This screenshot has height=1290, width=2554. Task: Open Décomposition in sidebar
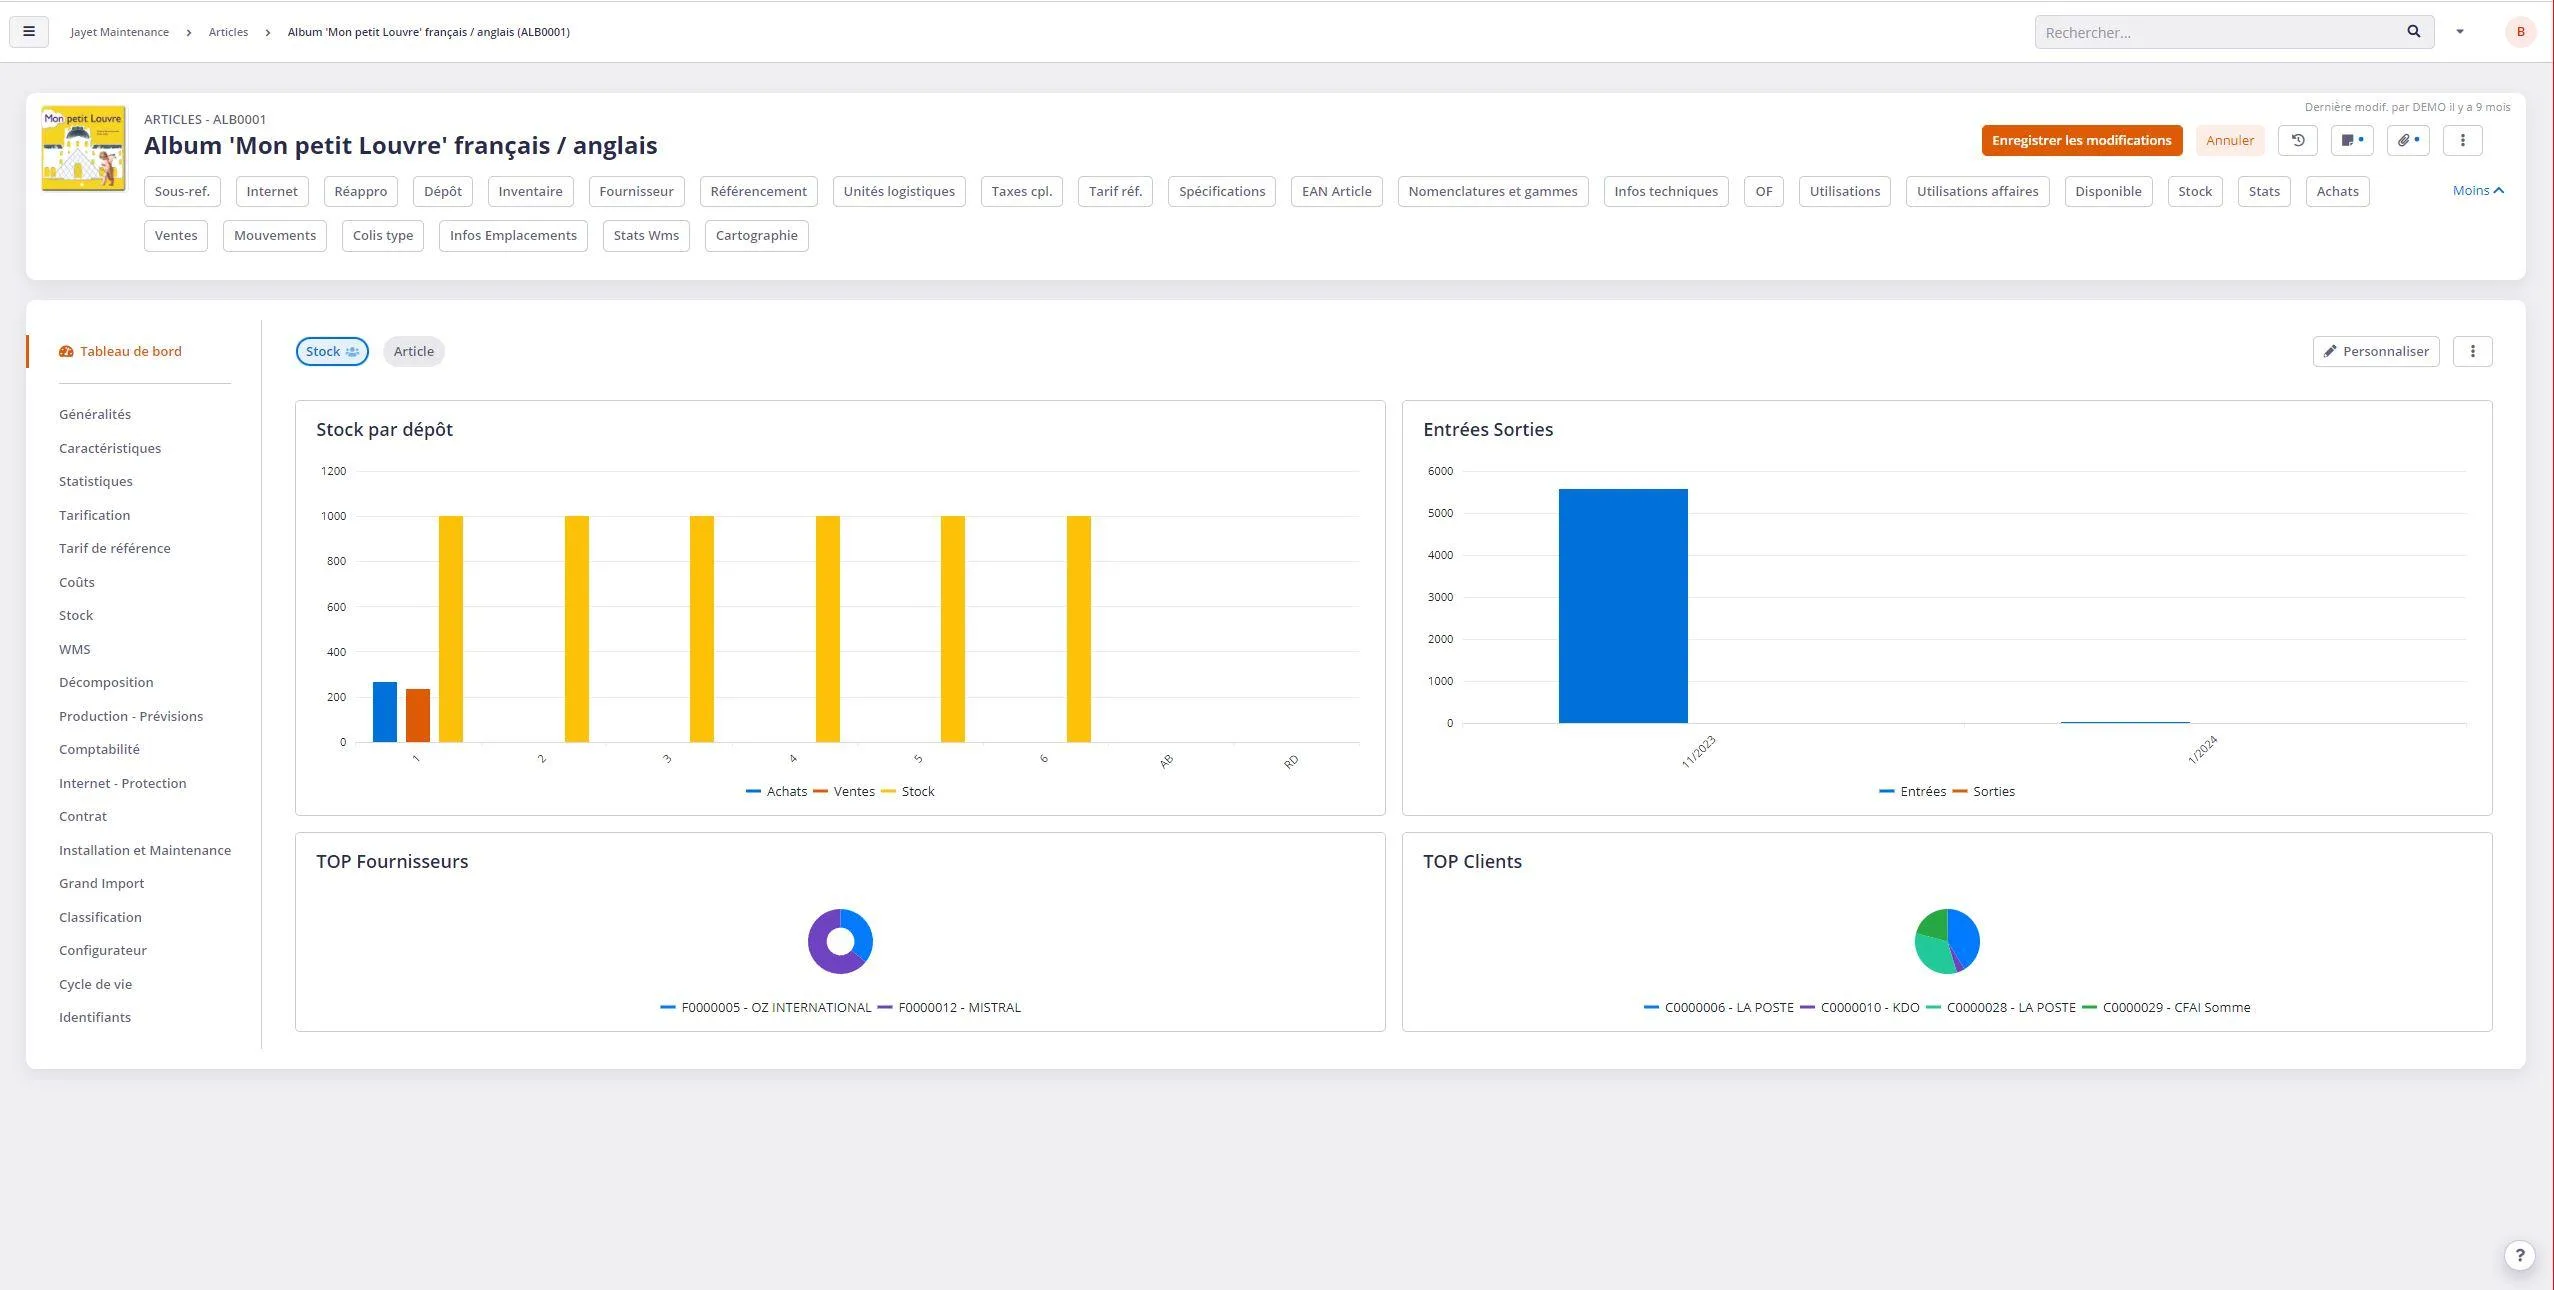pos(106,682)
